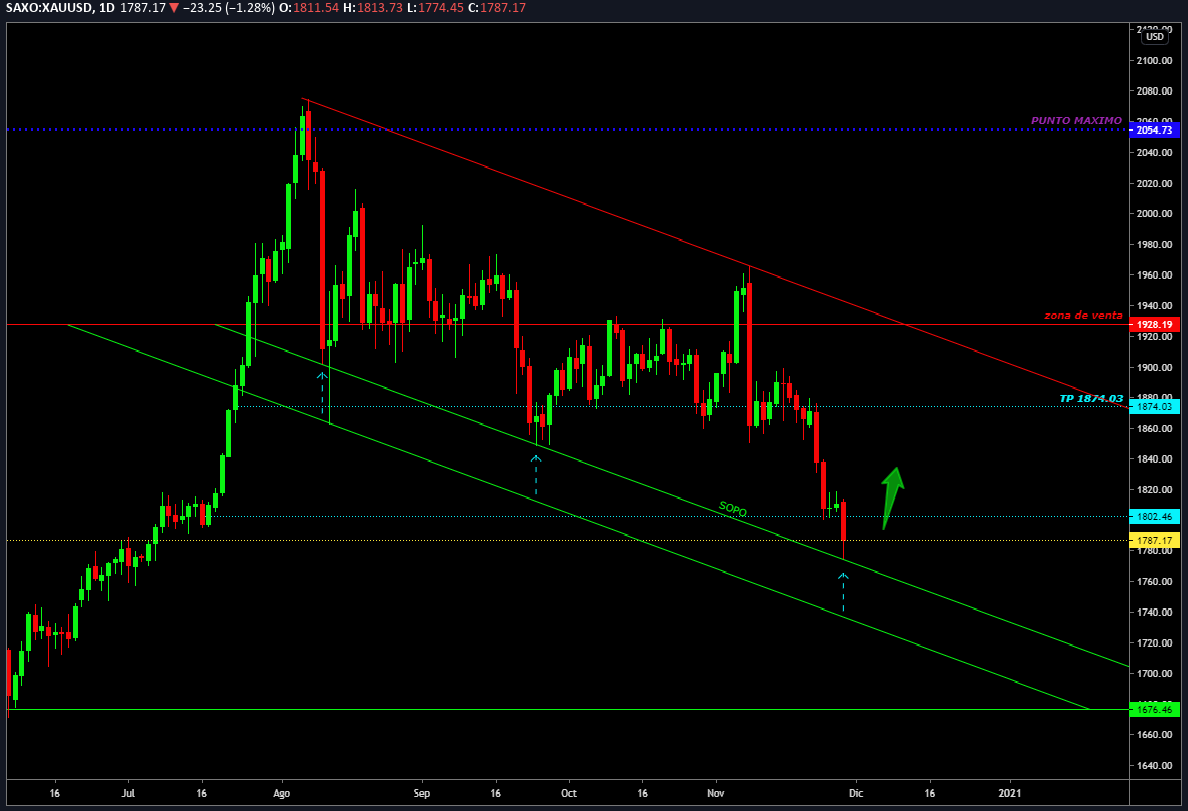Screen dimensions: 1188x811
Task: Click the SAXO:XAUUSD symbol title
Action: (50, 9)
